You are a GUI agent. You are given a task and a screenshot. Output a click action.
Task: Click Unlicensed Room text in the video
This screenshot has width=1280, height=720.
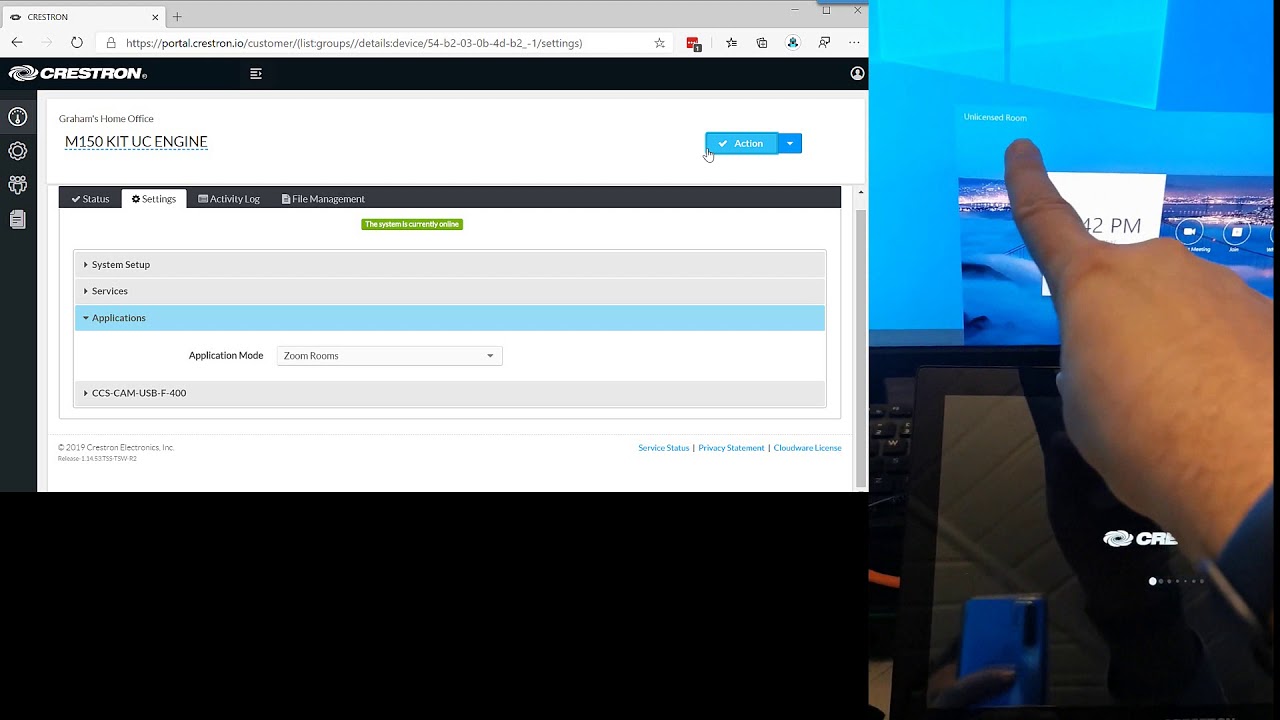pyautogui.click(x=995, y=118)
